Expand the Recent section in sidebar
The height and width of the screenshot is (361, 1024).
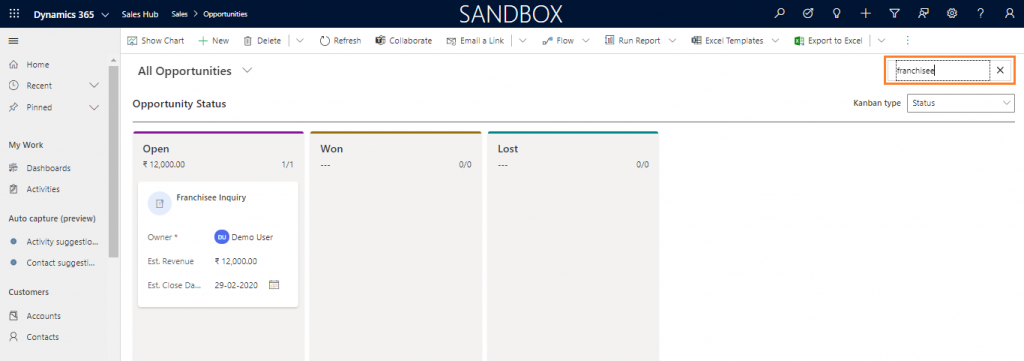tap(93, 86)
